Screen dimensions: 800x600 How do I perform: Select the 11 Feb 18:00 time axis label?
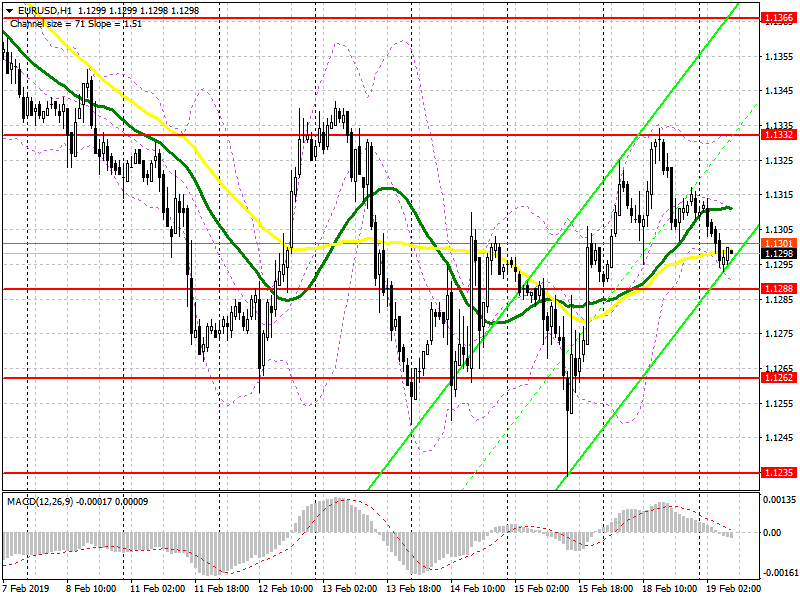pyautogui.click(x=221, y=588)
